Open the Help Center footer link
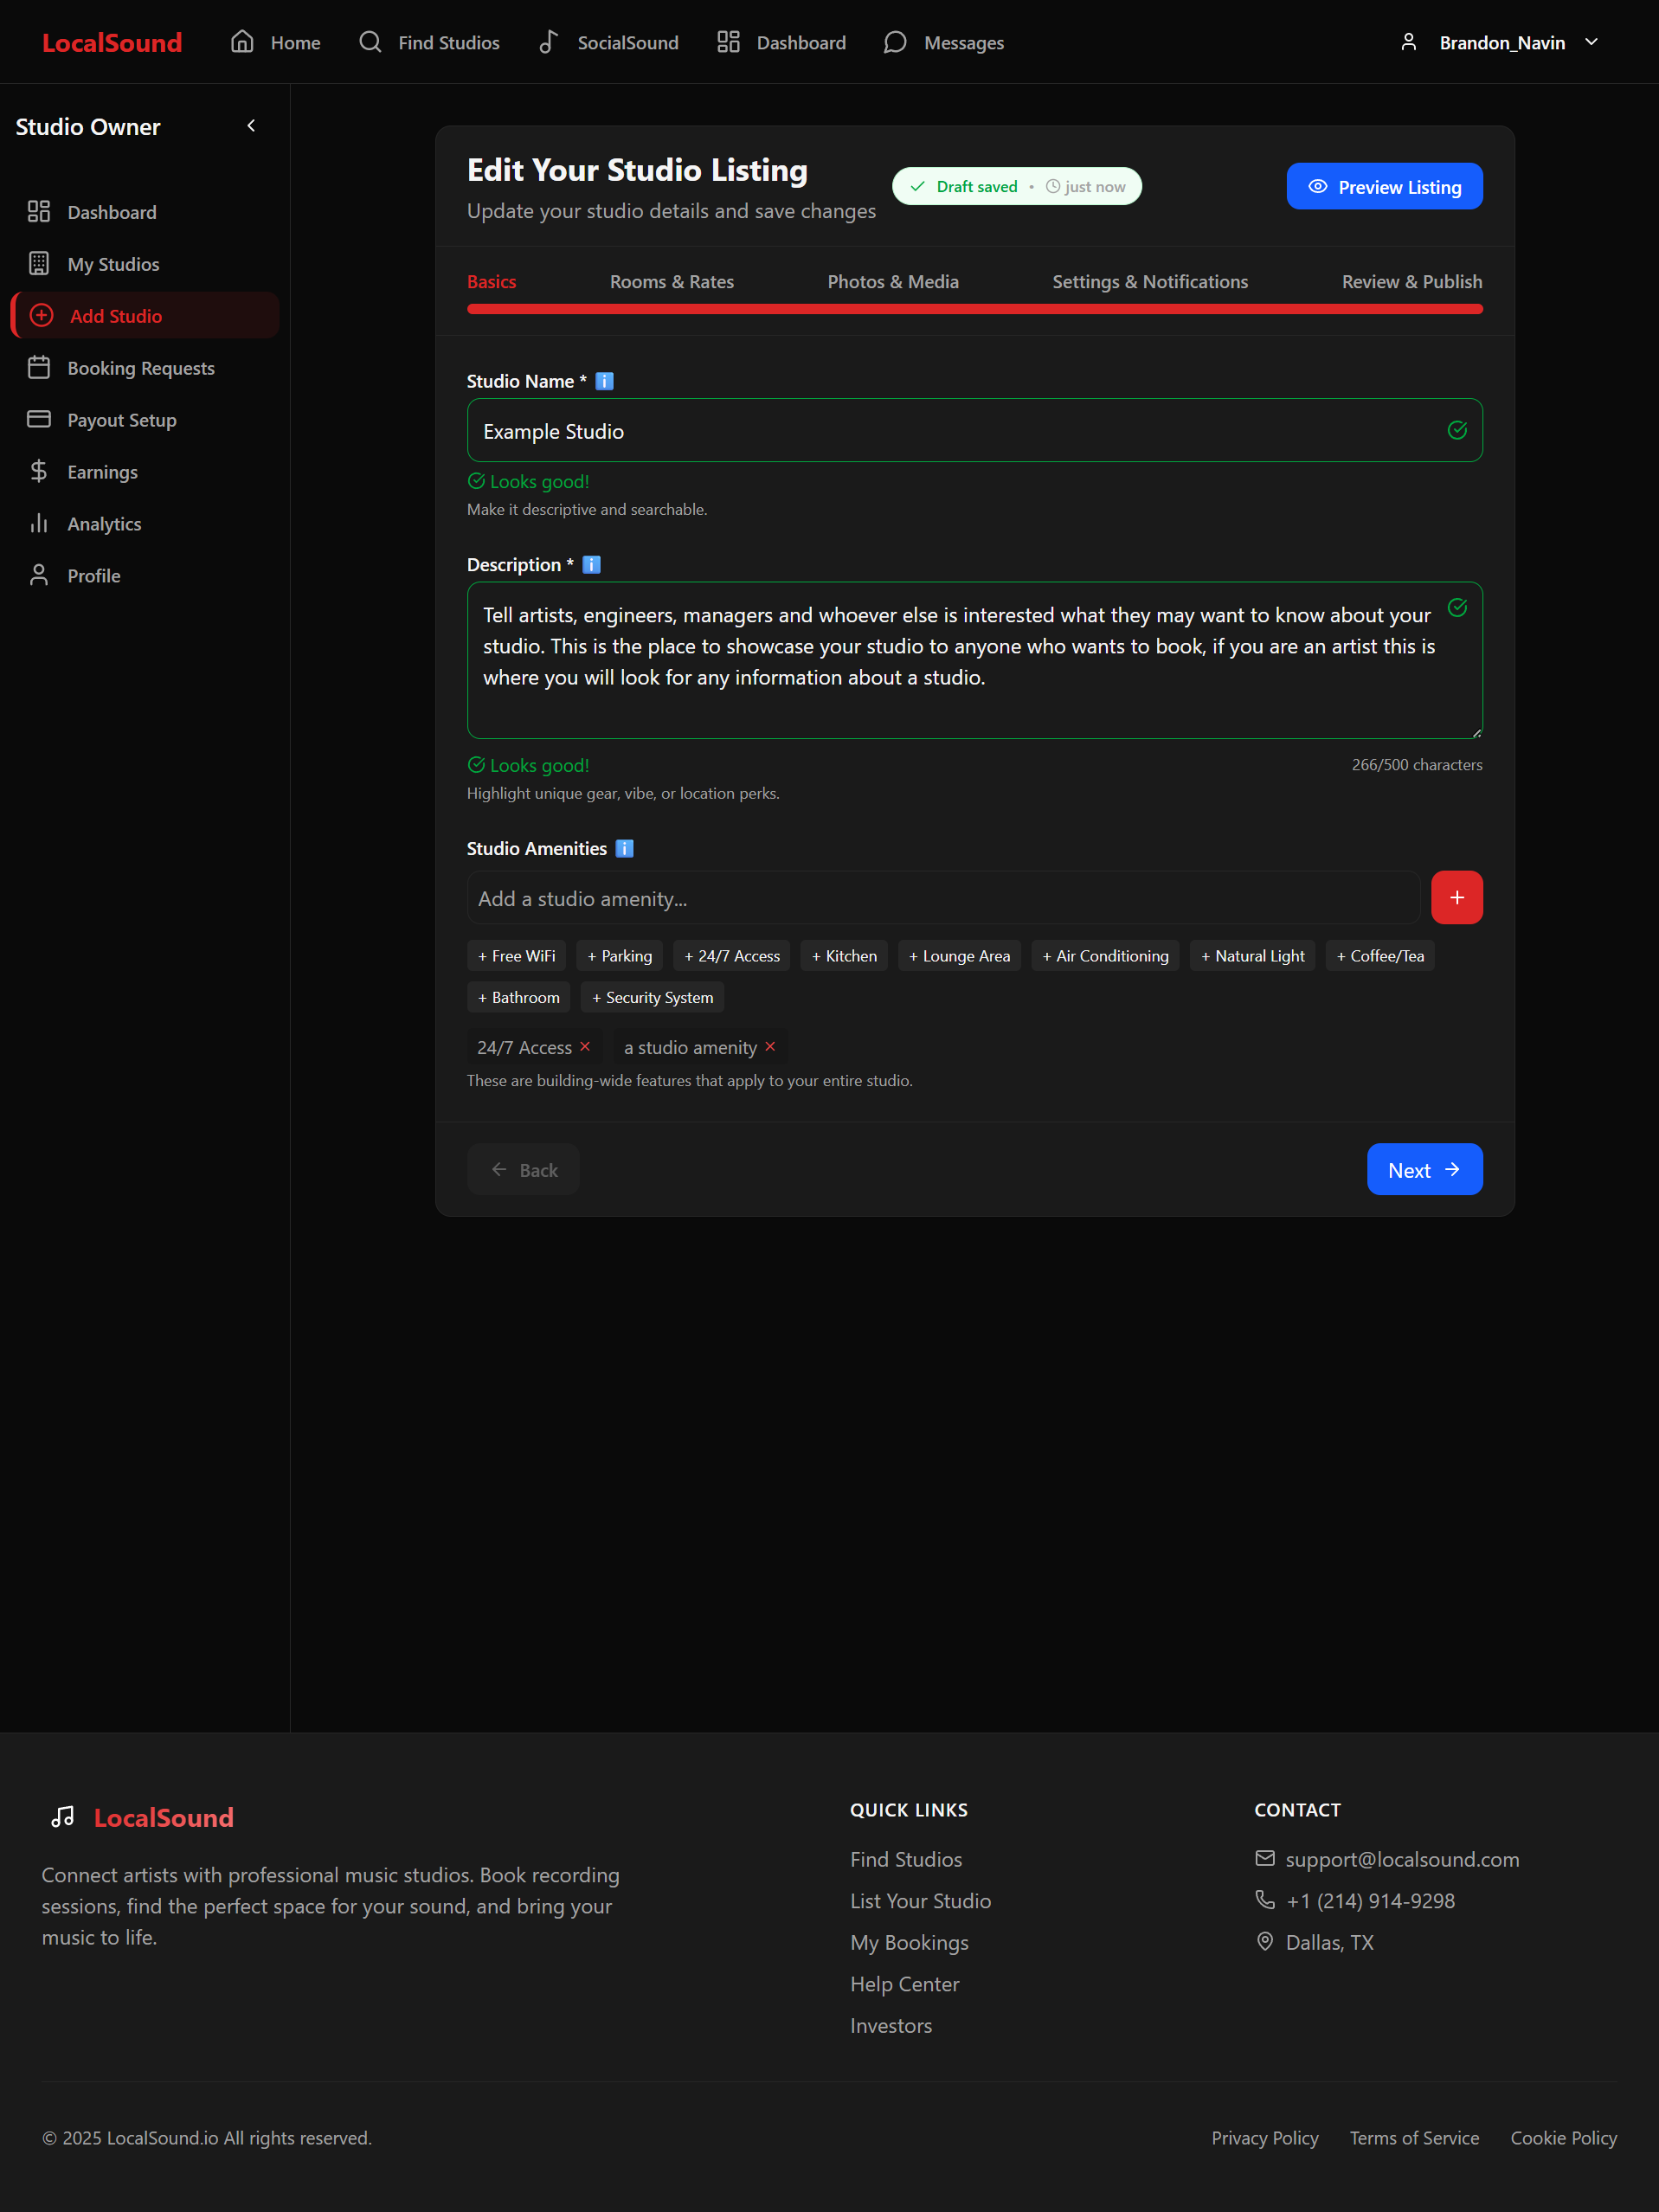1659x2212 pixels. (904, 1983)
